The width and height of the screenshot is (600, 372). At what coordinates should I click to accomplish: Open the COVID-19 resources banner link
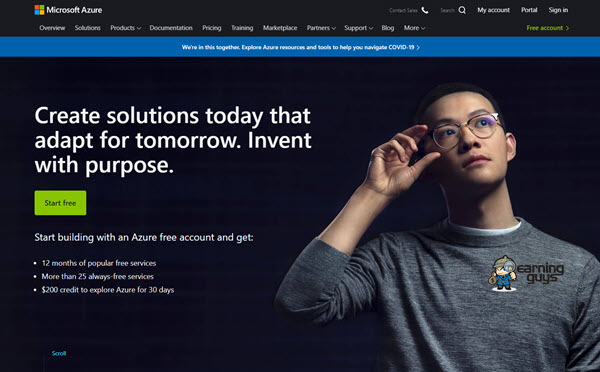[x=300, y=47]
